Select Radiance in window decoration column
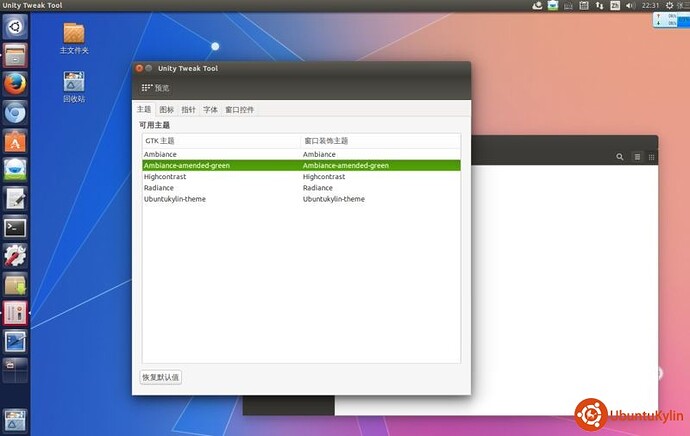This screenshot has height=436, width=690. point(318,188)
